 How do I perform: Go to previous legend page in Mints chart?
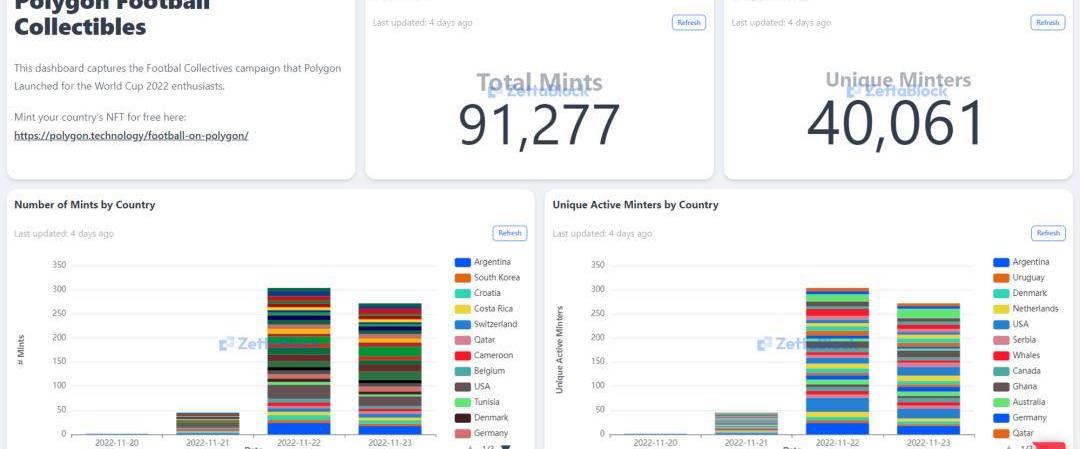471,447
